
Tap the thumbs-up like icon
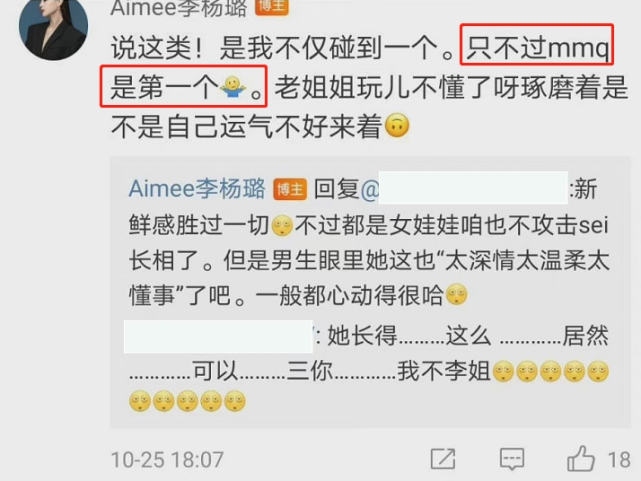(580, 459)
